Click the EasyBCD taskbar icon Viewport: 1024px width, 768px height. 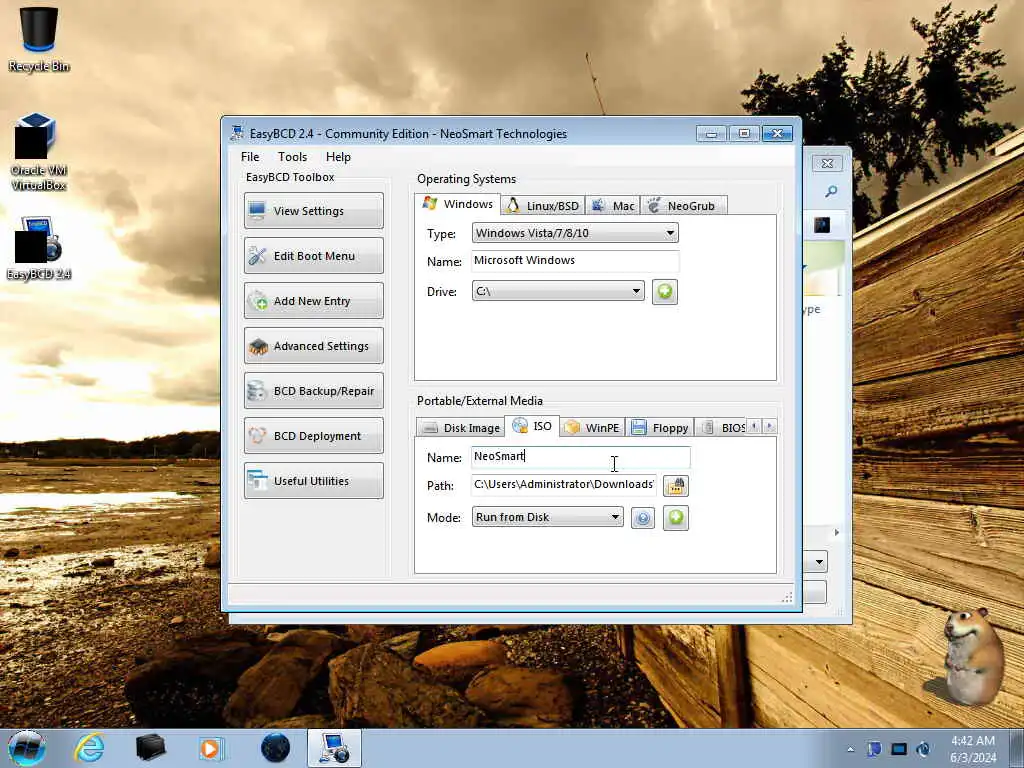[334, 748]
